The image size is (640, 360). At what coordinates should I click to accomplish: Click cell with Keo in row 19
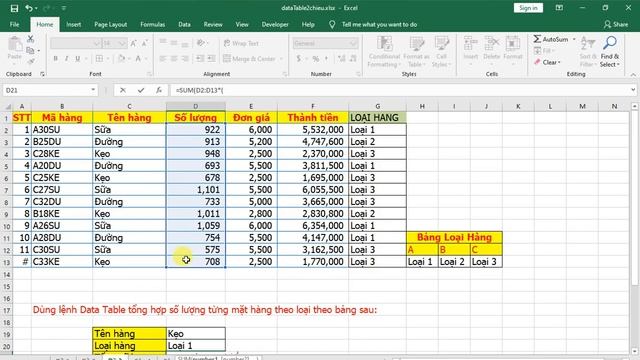196,333
